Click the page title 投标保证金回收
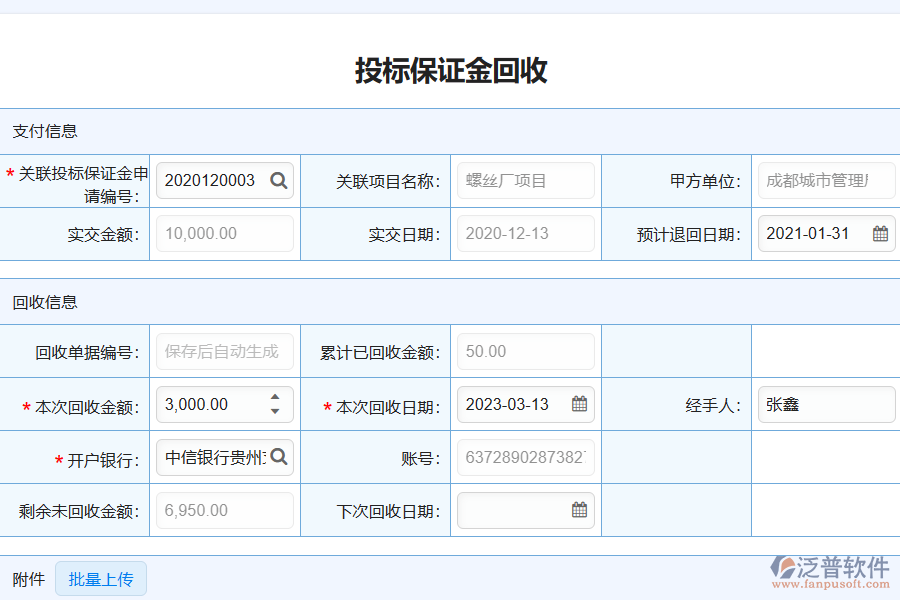 click(x=450, y=70)
